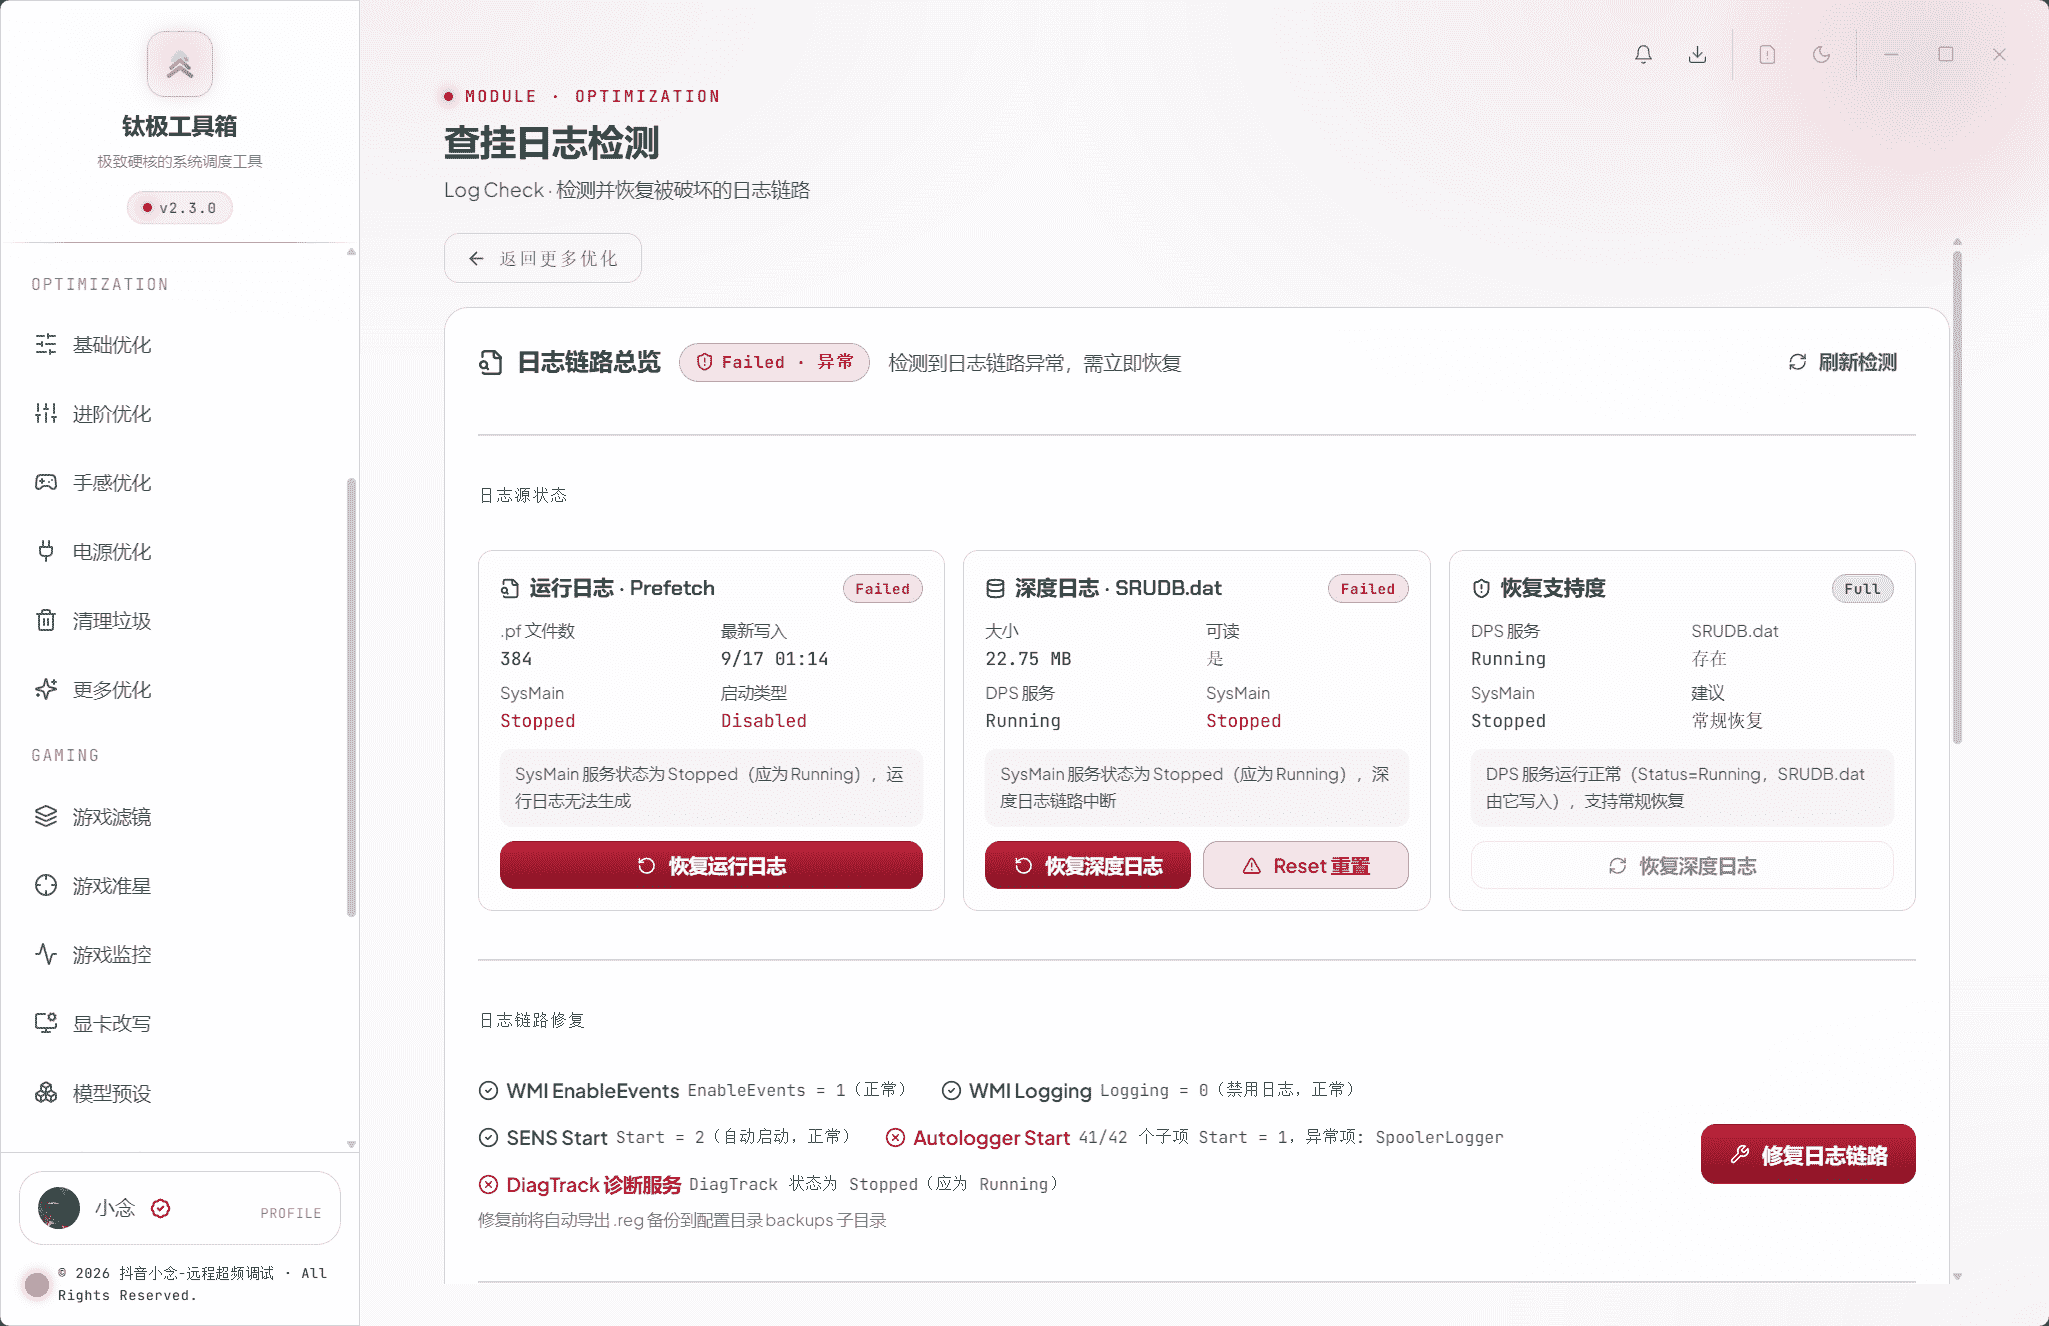Click 刷新检测 to refresh detection
This screenshot has width=2049, height=1326.
click(1842, 362)
